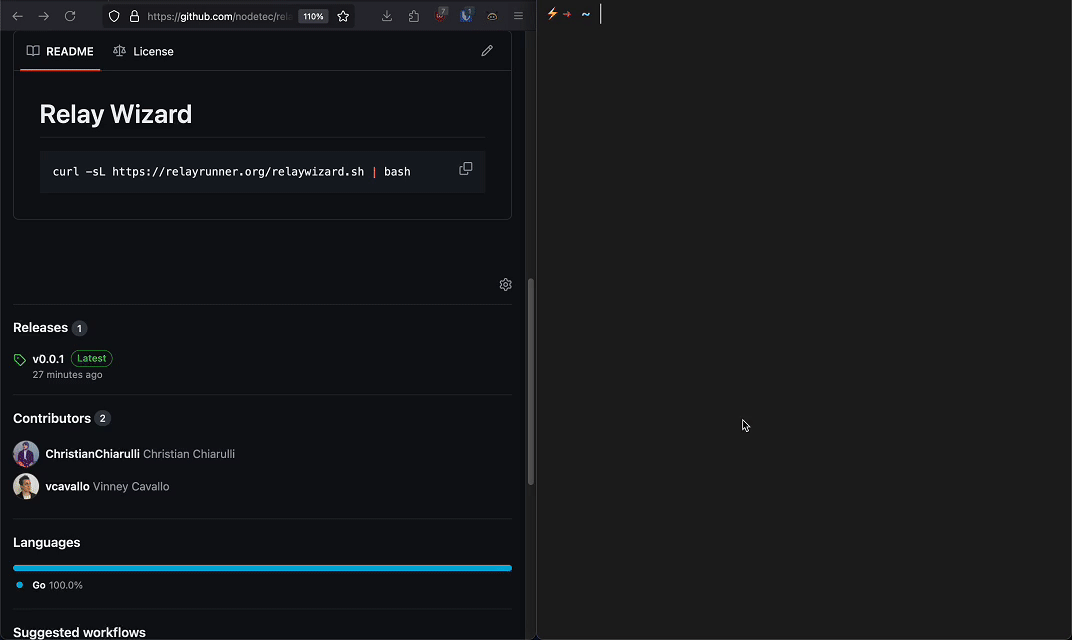The image size is (1072, 640).
Task: Open the browser downloads icon
Action: pos(387,16)
